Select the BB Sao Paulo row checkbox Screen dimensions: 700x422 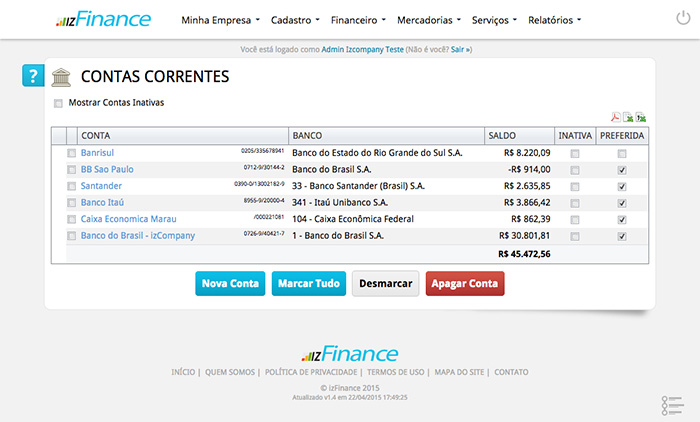coord(71,170)
